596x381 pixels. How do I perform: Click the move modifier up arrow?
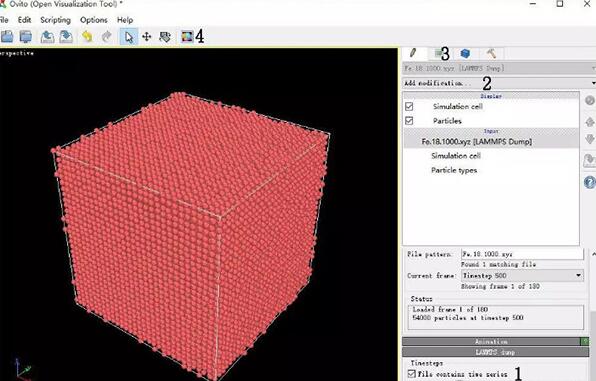(x=590, y=122)
